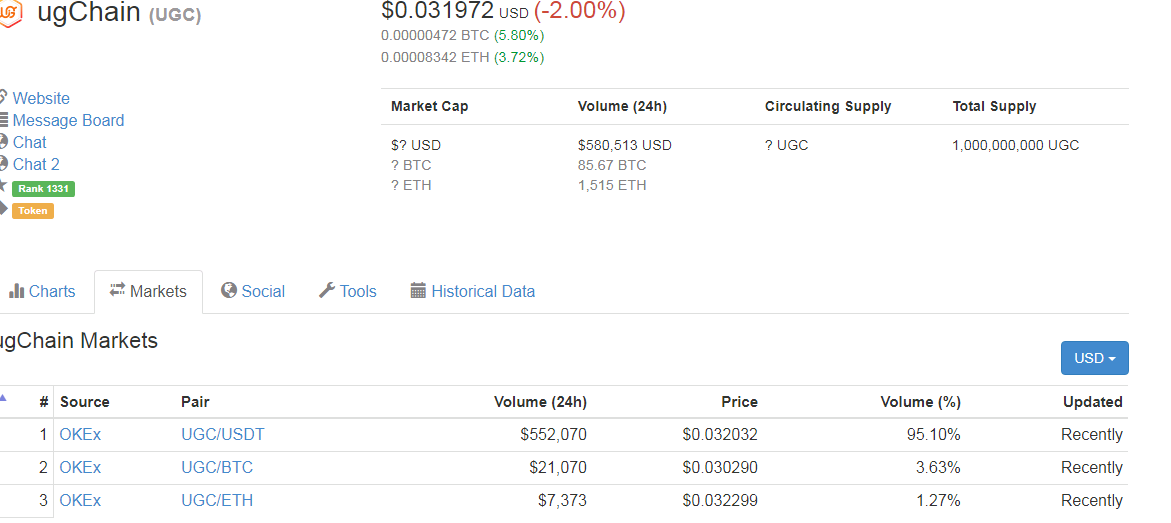The height and width of the screenshot is (523, 1171).
Task: Open the Chat 2 link
Action: (36, 164)
